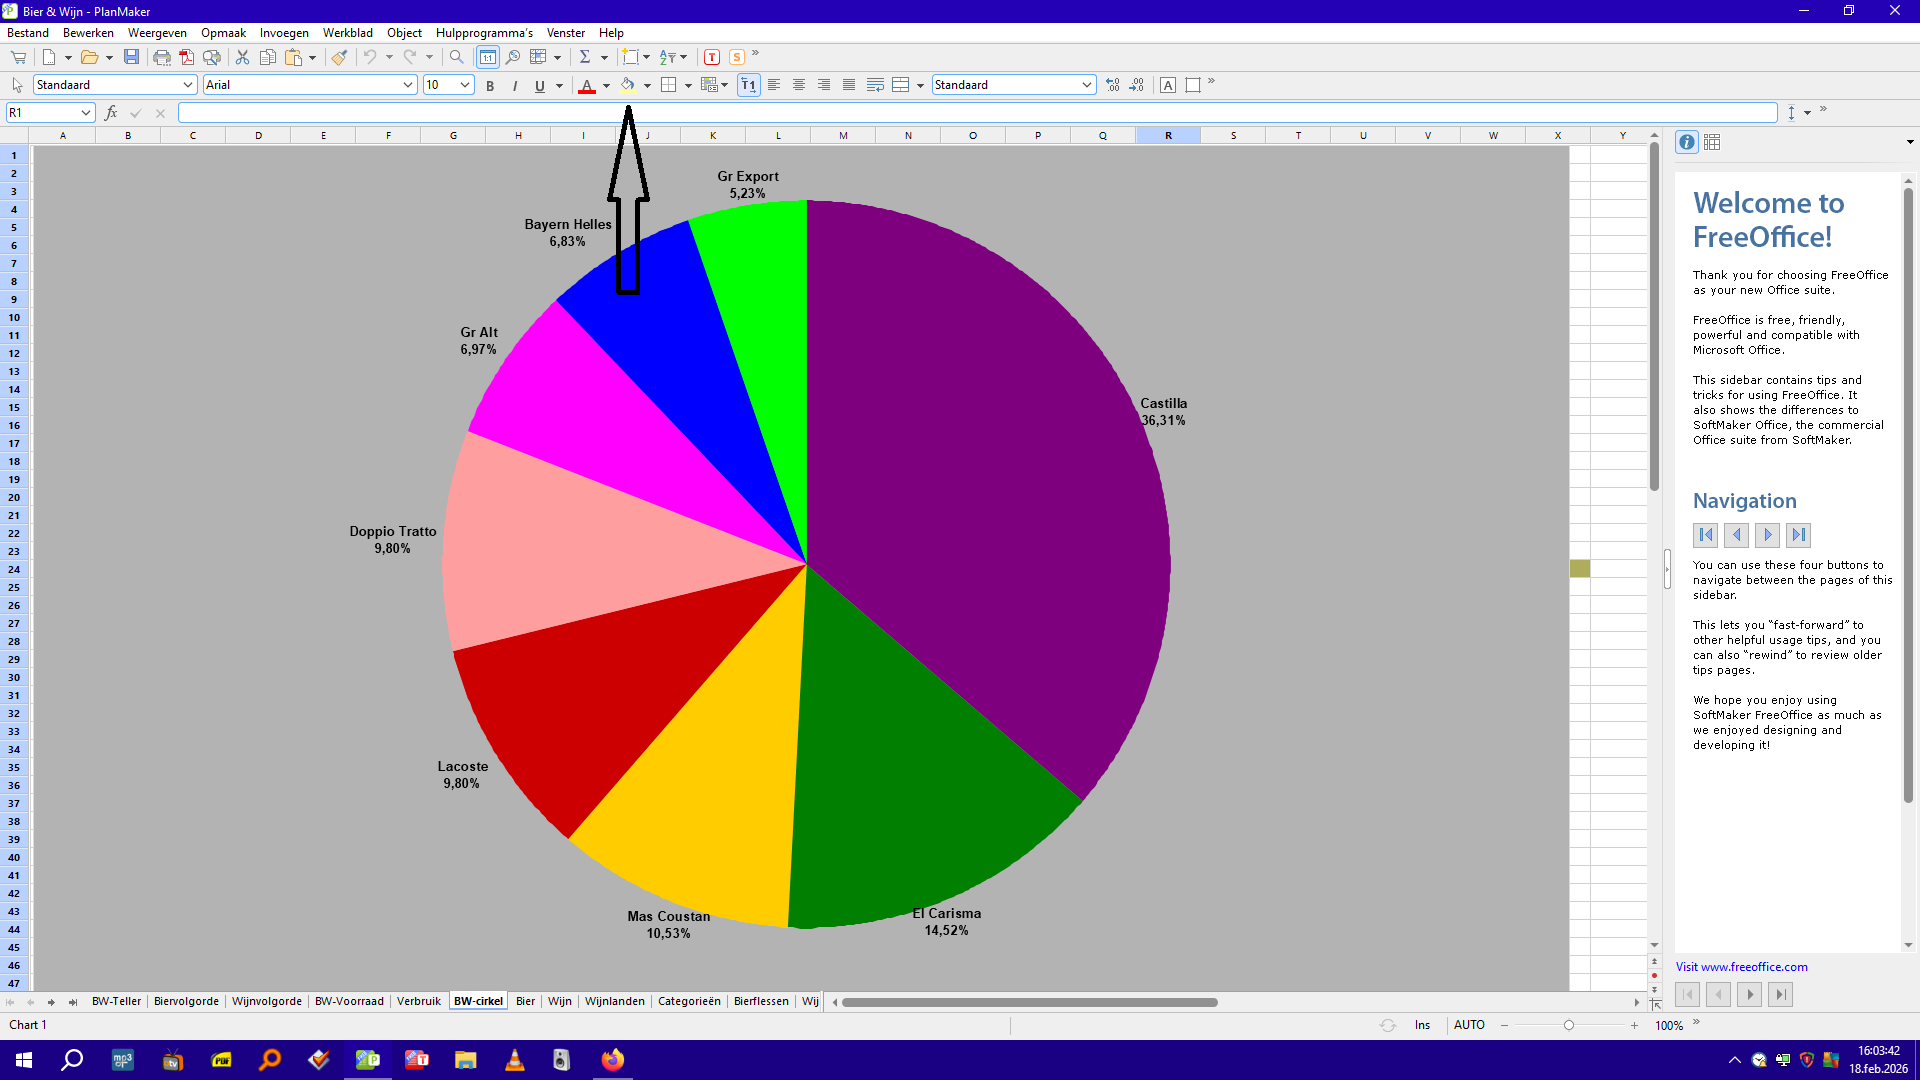Viewport: 1920px width, 1080px height.
Task: Click the Export as PDF icon
Action: 186,57
